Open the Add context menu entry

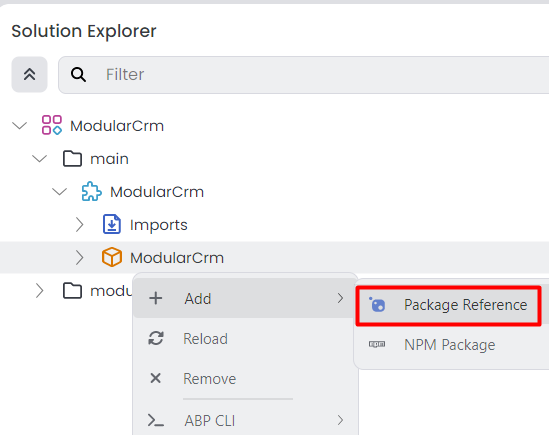pos(245,298)
